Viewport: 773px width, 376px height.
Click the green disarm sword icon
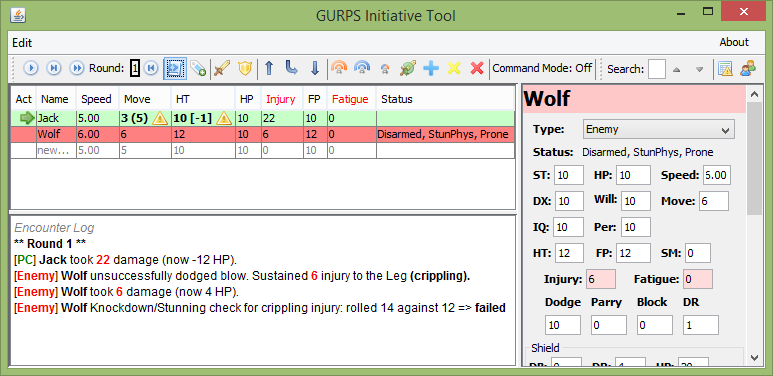tap(408, 68)
